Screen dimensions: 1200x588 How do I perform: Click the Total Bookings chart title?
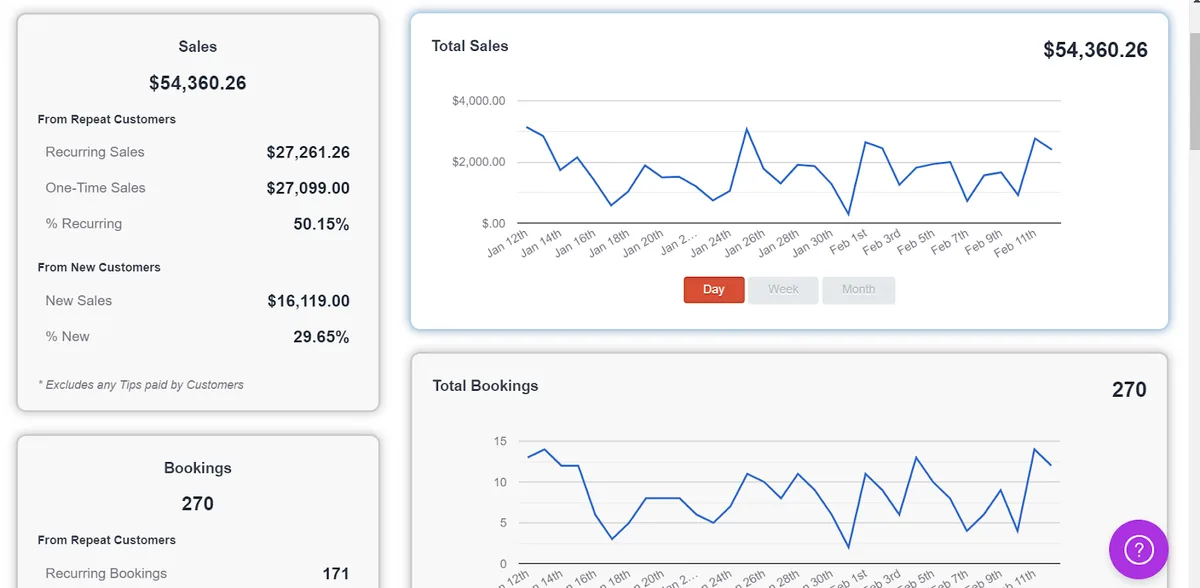pyautogui.click(x=485, y=385)
